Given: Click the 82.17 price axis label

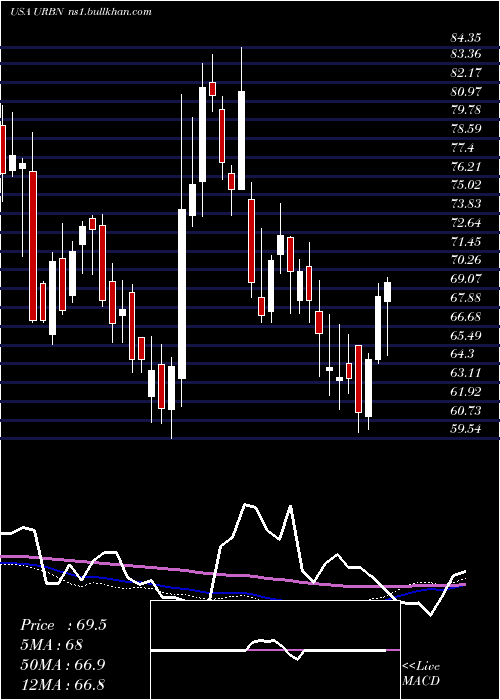Looking at the screenshot, I should pos(466,73).
